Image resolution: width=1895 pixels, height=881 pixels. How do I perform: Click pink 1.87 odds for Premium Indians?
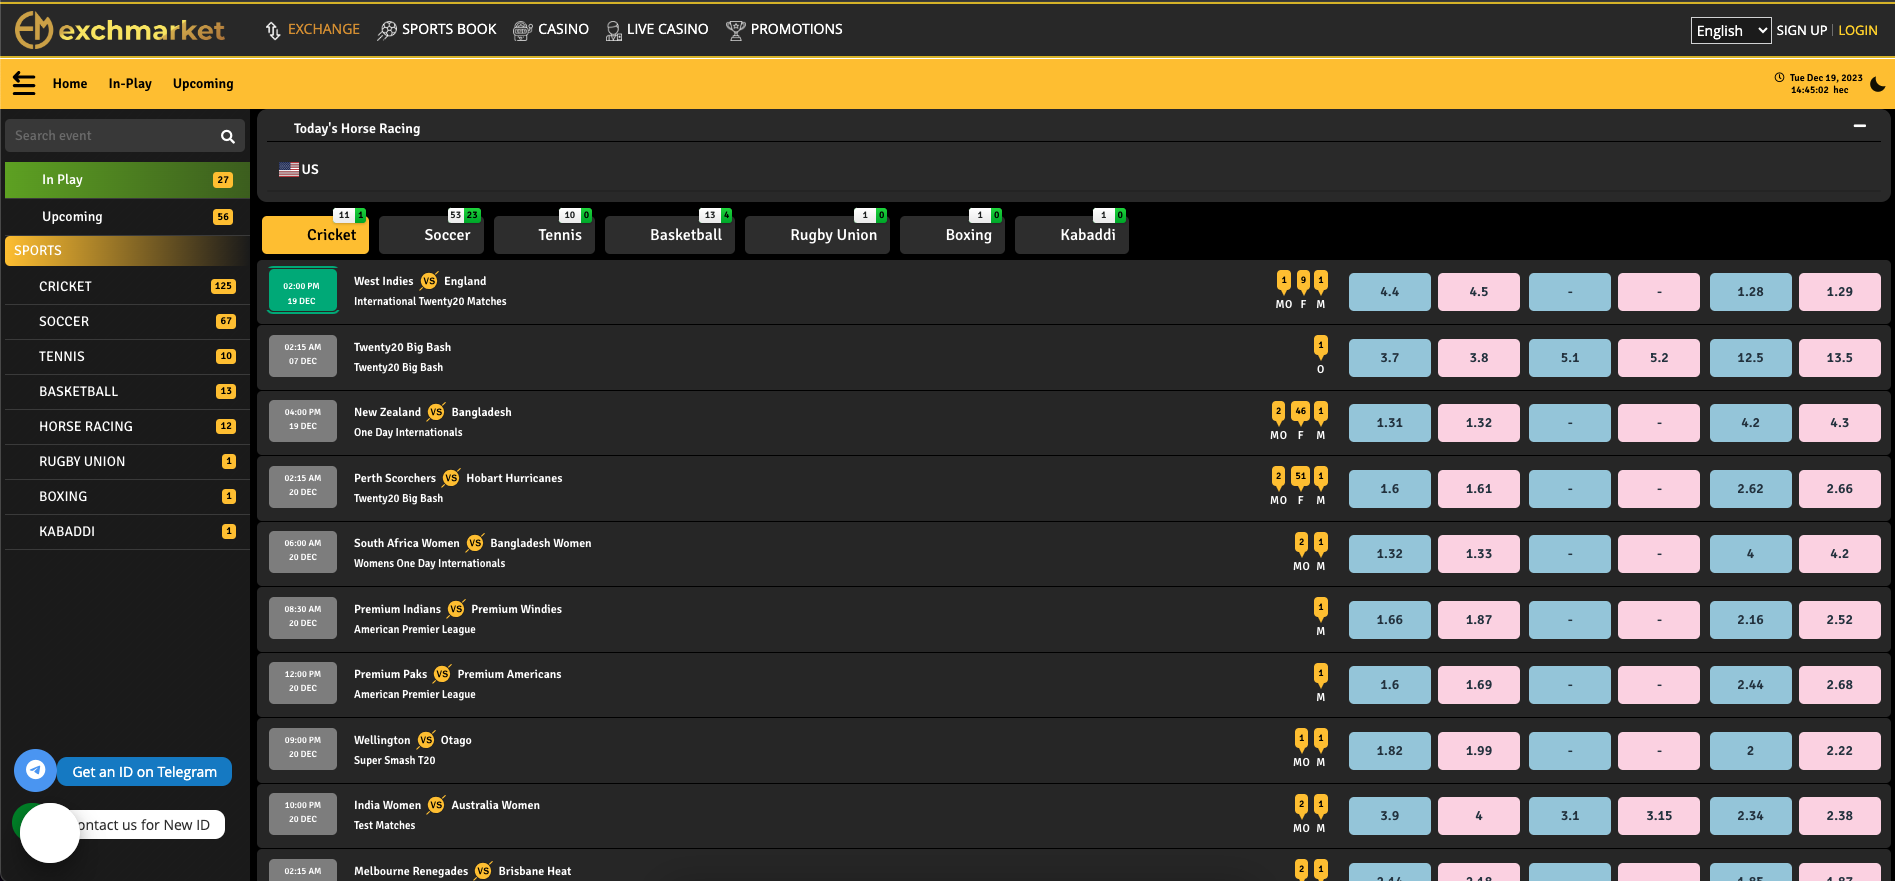coord(1479,620)
